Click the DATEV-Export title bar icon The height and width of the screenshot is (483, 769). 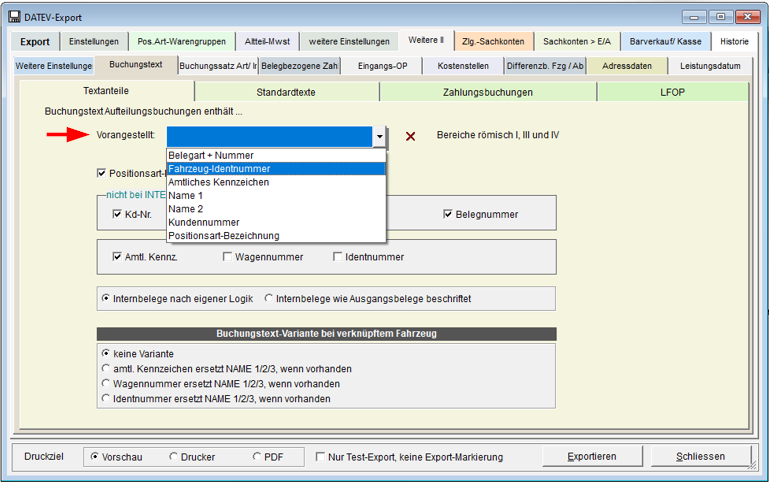[15, 17]
